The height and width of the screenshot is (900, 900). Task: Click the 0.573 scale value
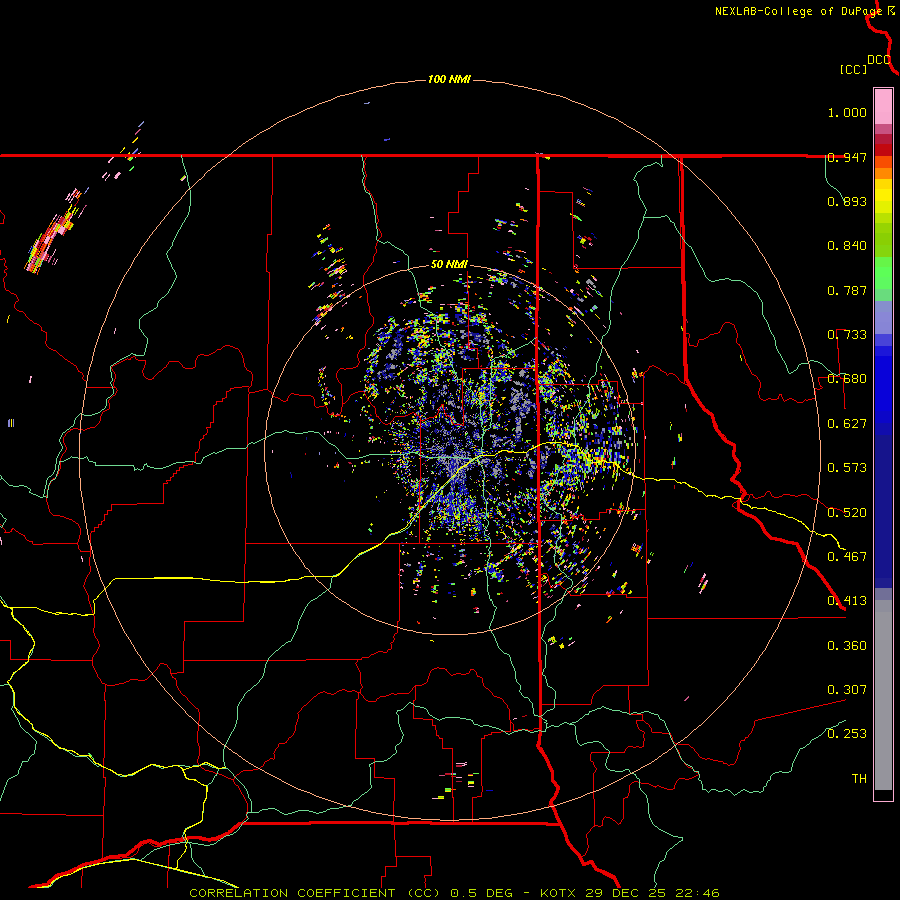coord(847,468)
